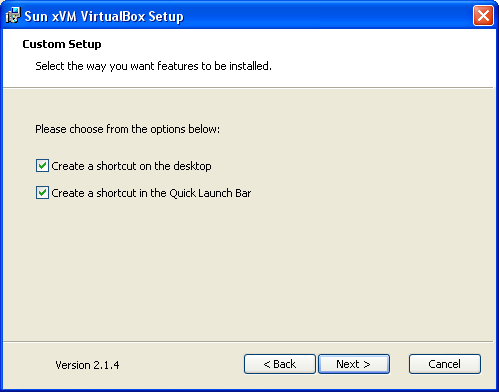Toggle the green checkmark beside desktop shortcut
The image size is (499, 392).
(42, 166)
